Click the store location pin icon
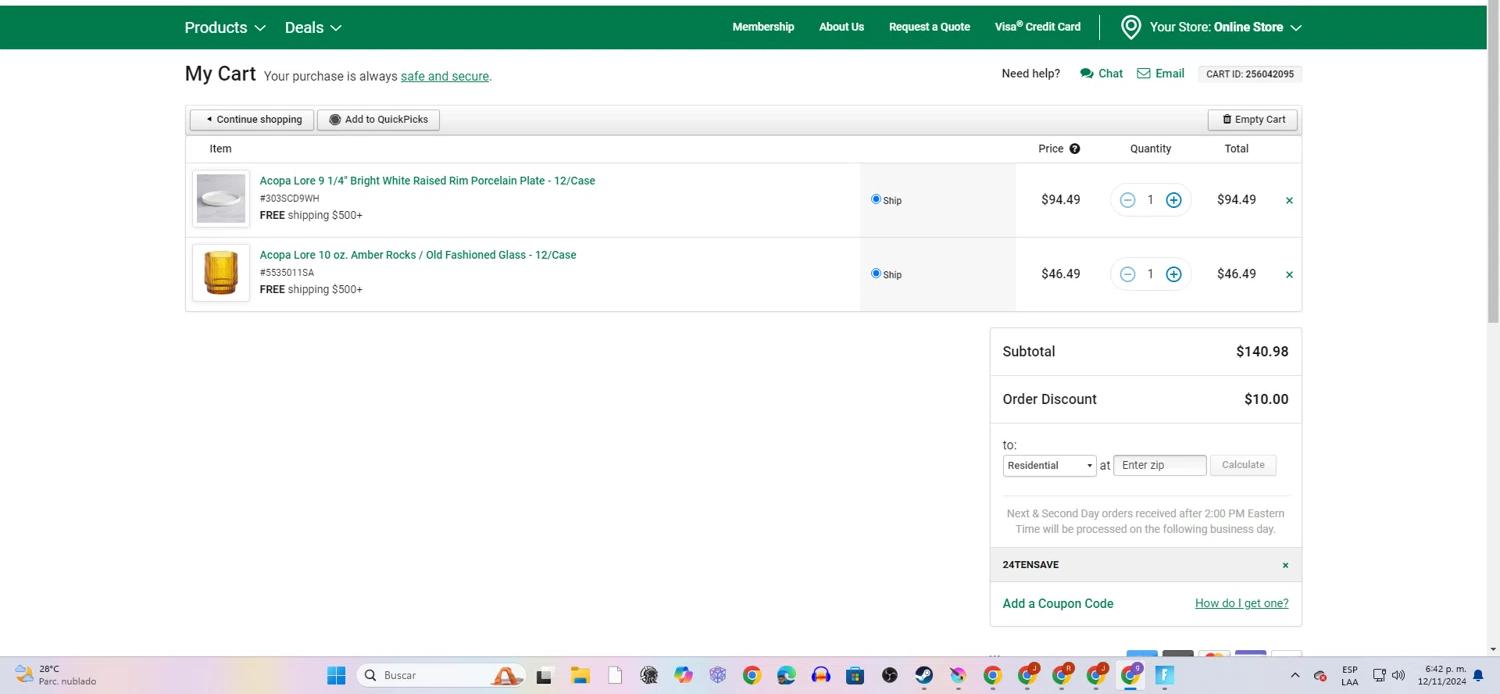Viewport: 1500px width, 694px height. [x=1131, y=27]
